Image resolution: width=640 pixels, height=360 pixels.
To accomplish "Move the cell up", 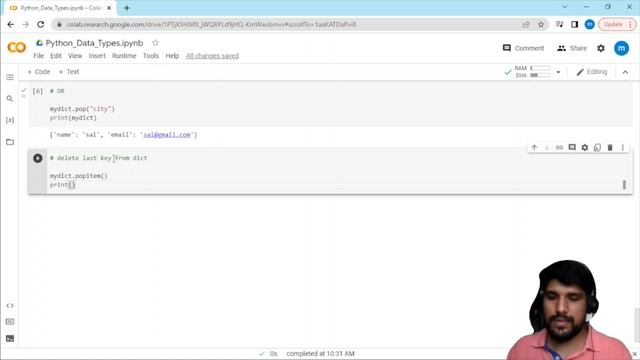I will (534, 147).
